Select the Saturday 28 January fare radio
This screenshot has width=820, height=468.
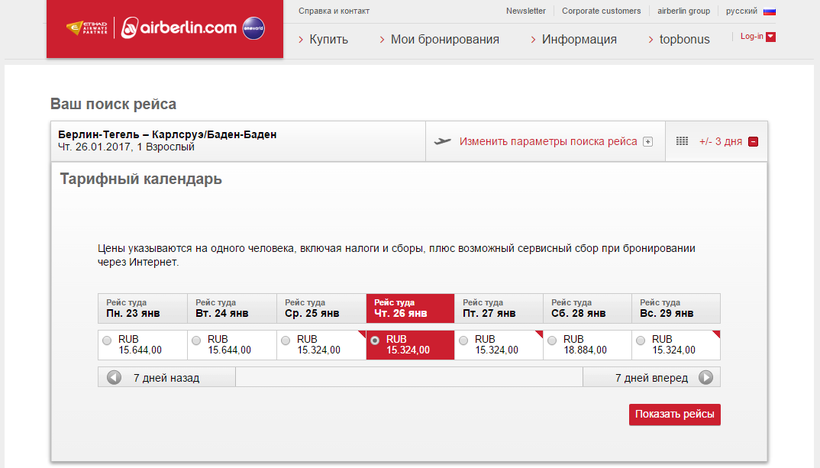[x=552, y=341]
